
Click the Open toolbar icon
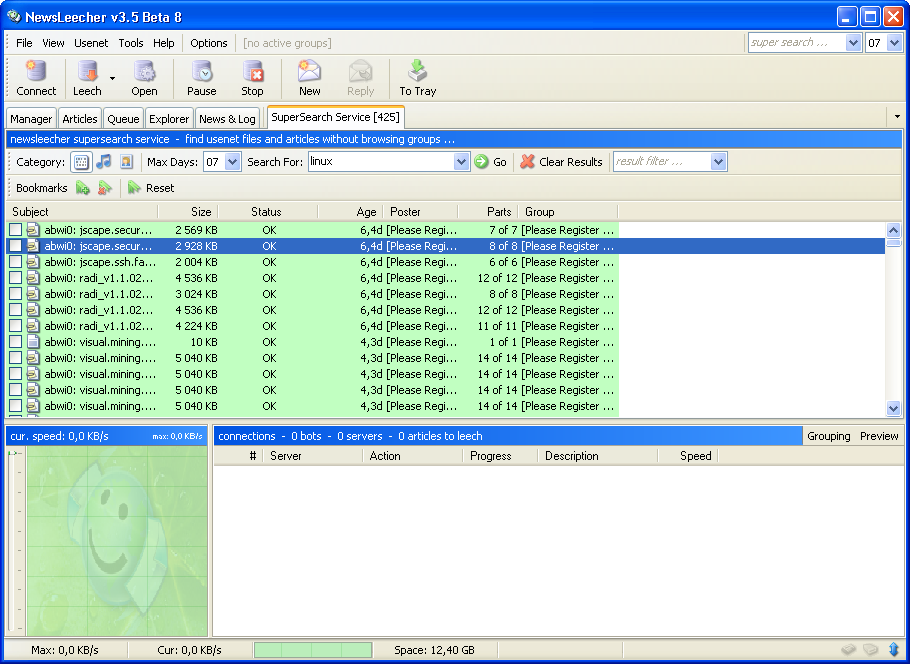[144, 71]
